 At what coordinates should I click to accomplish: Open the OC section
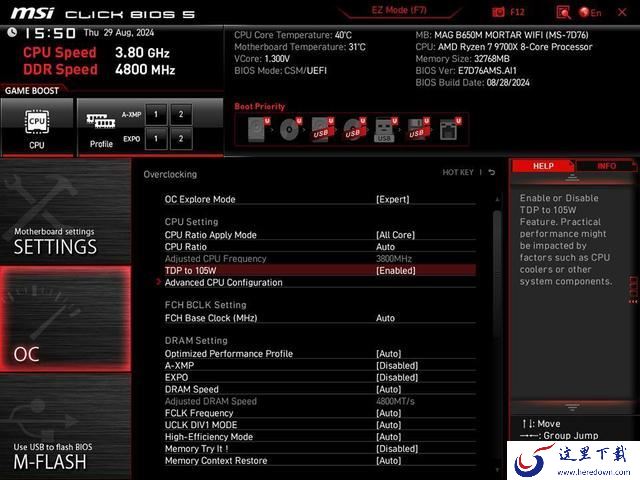(65, 319)
